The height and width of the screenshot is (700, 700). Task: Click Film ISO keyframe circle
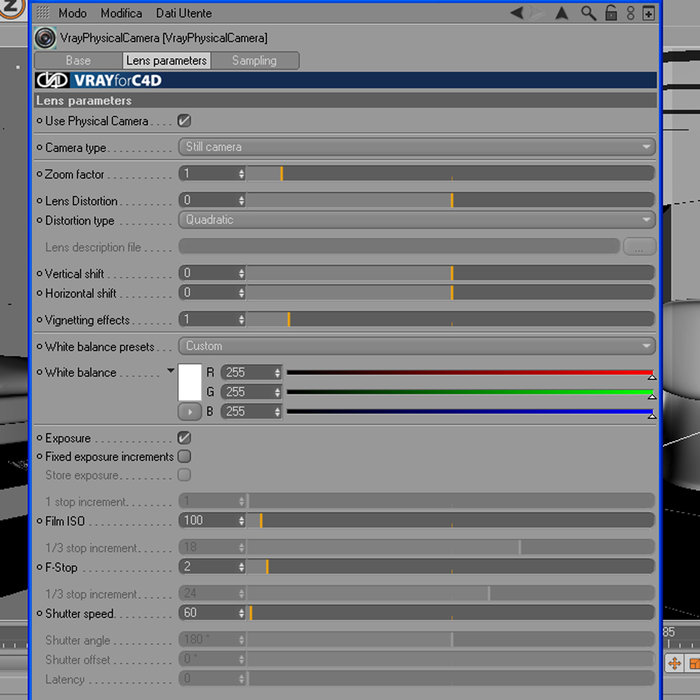[39, 521]
